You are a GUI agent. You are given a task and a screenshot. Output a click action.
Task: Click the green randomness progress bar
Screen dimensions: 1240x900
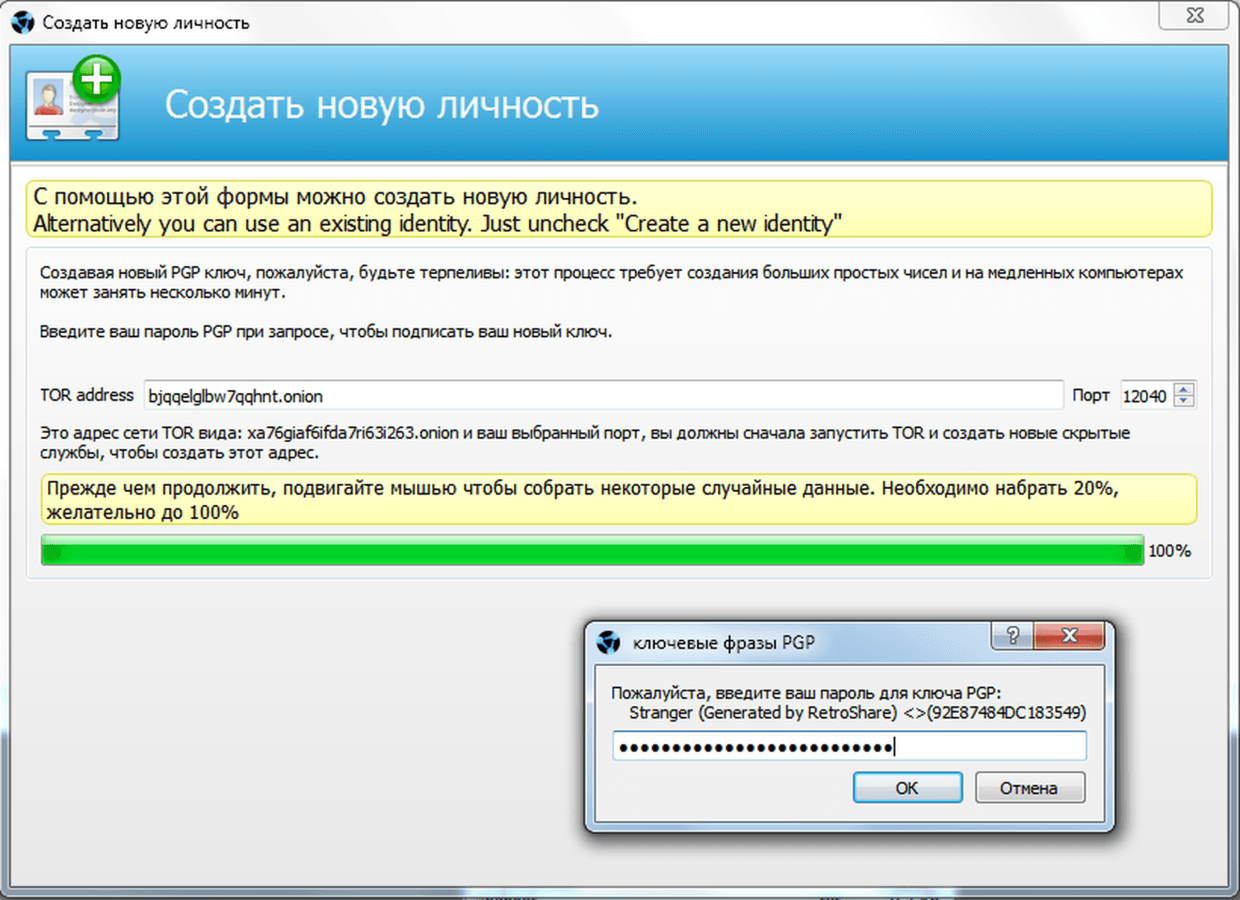(x=591, y=551)
